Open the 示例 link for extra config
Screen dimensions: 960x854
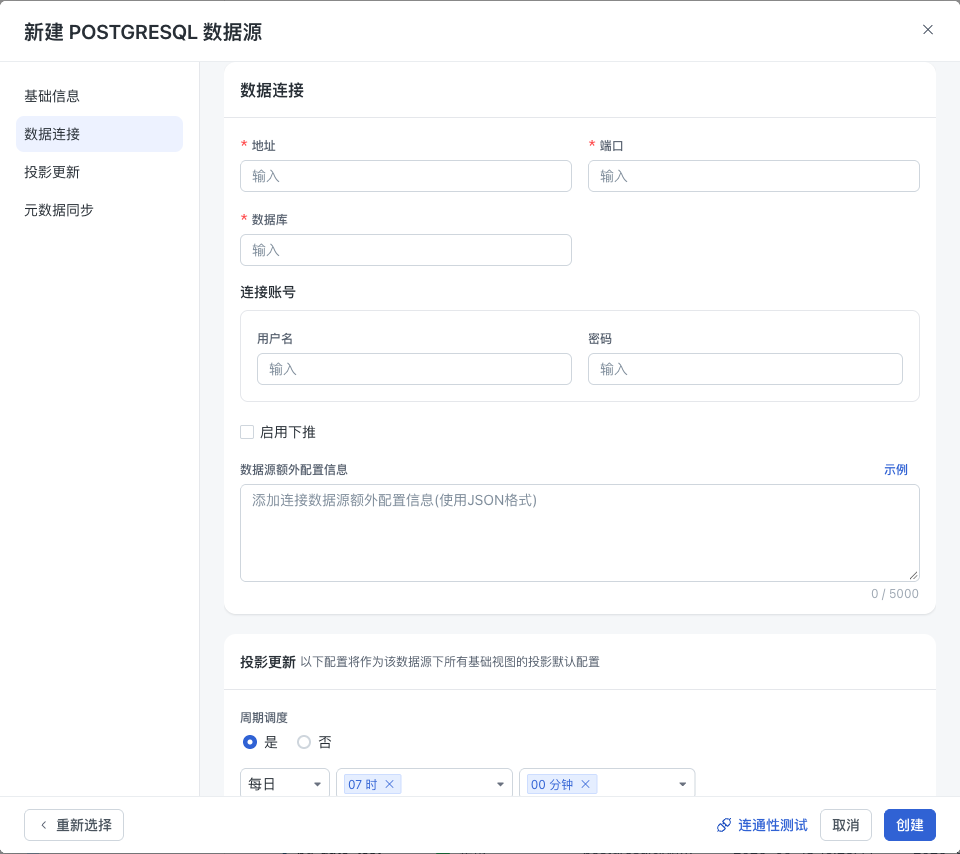[895, 470]
